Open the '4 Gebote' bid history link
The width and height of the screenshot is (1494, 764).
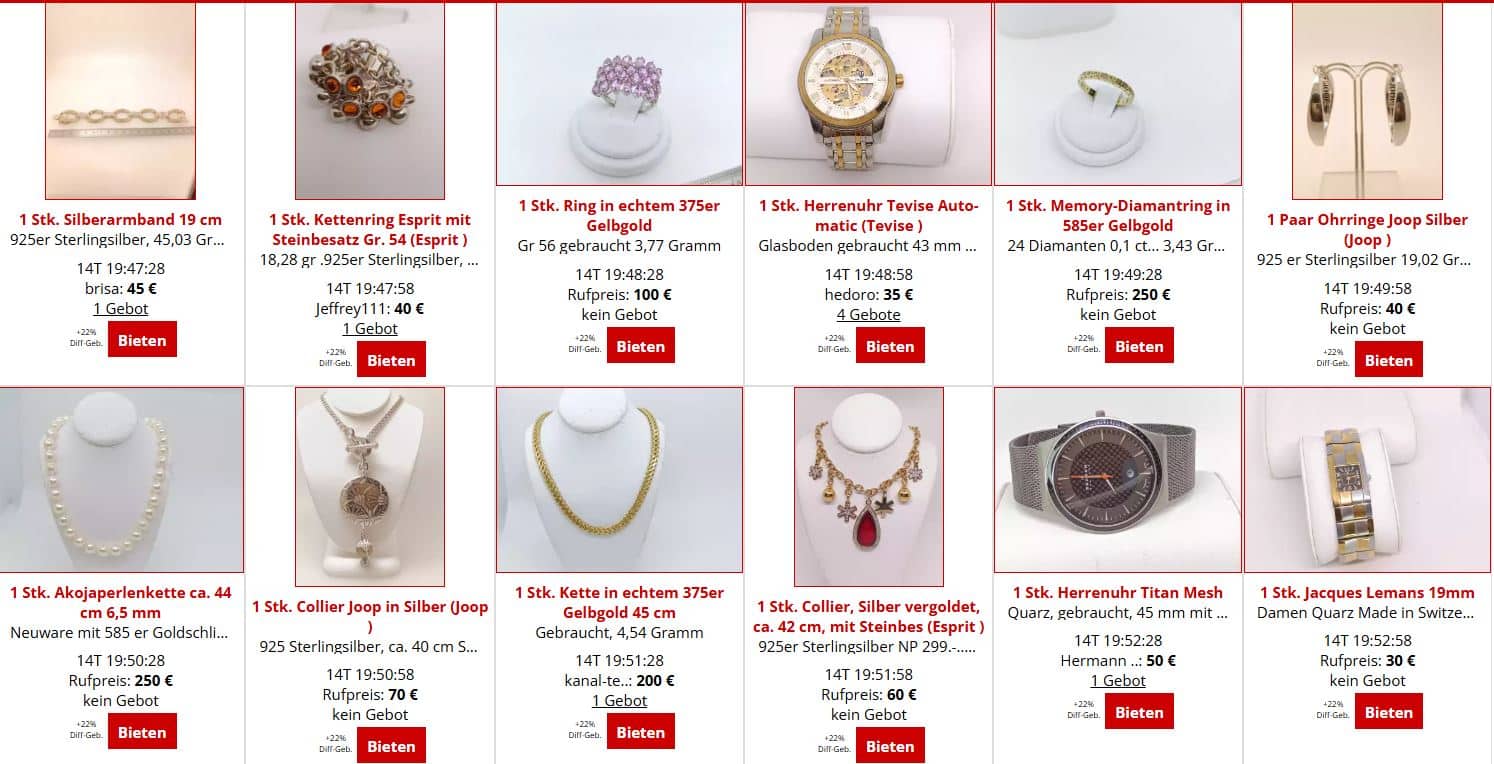[868, 314]
